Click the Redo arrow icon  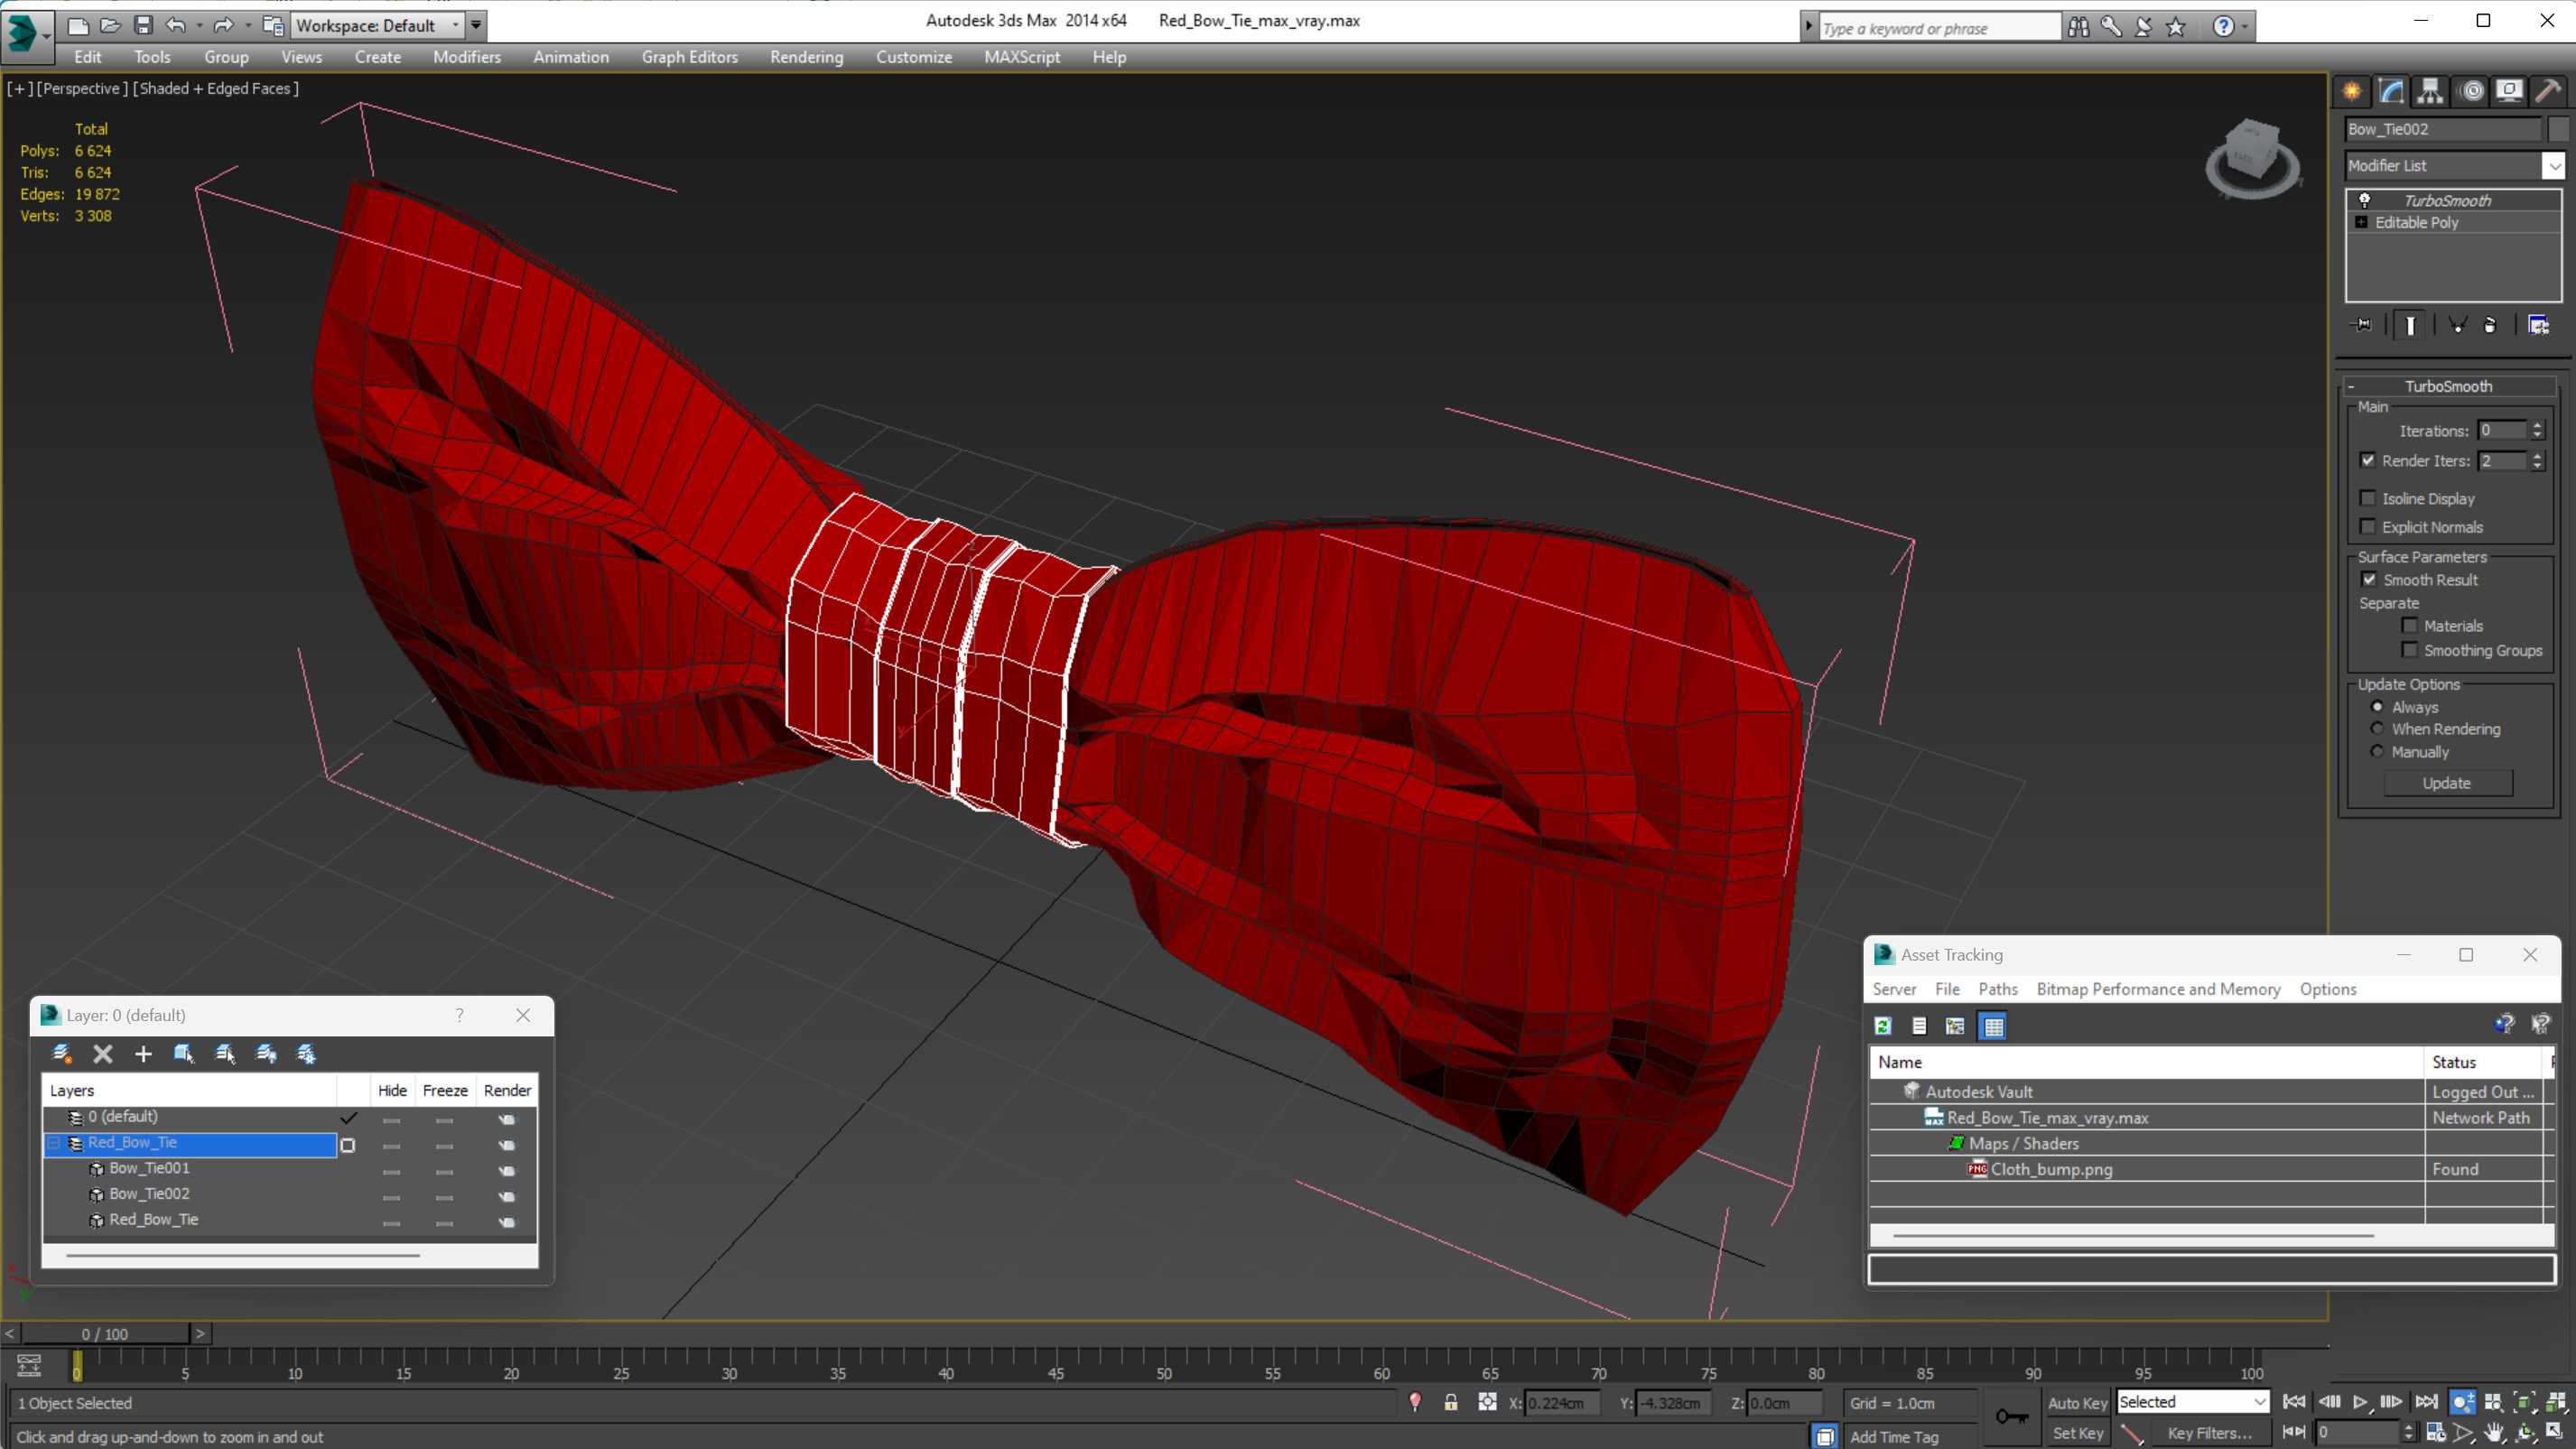point(224,25)
